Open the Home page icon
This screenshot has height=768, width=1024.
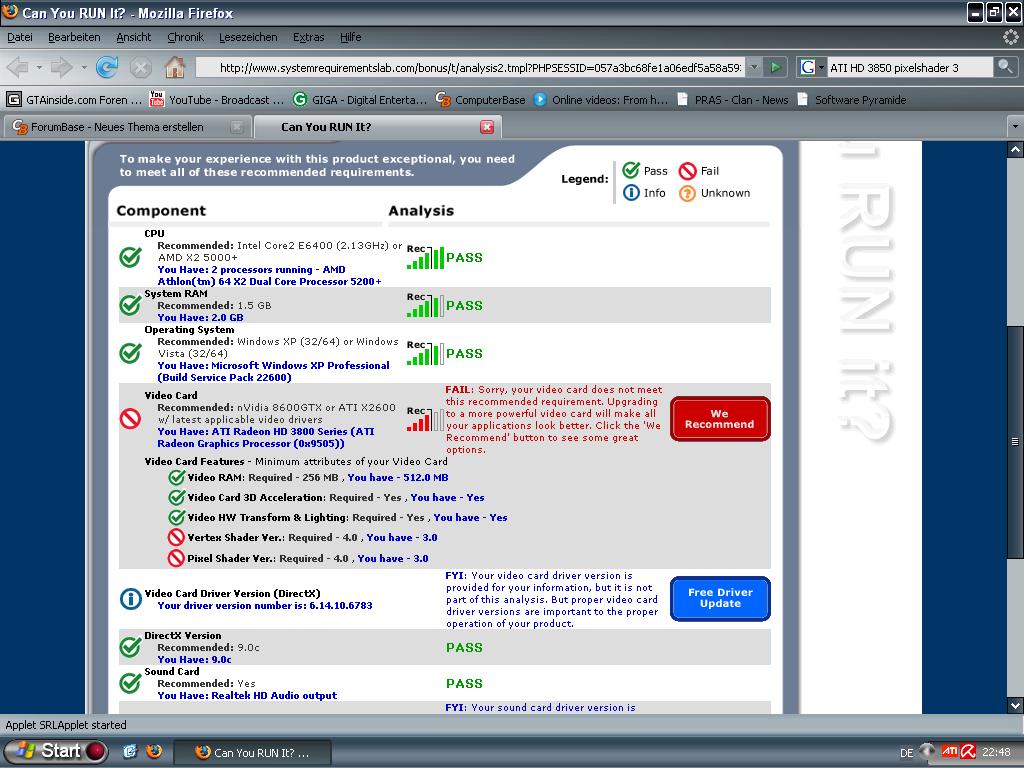[174, 67]
